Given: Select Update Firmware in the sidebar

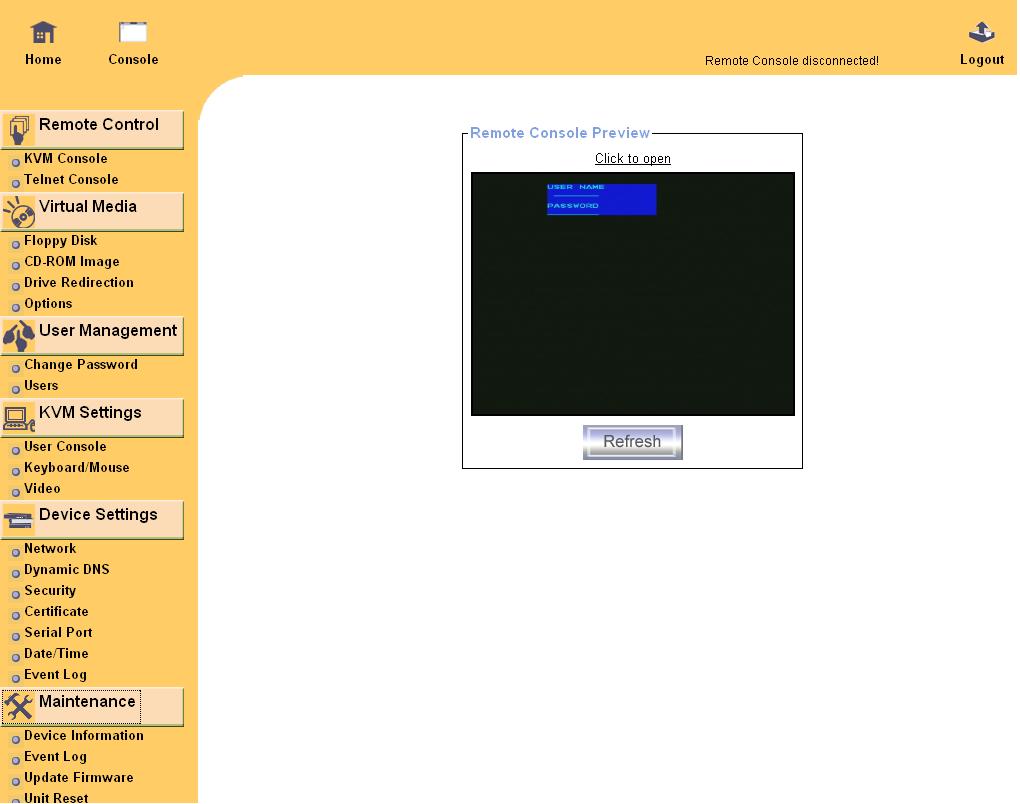Looking at the screenshot, I should 78,778.
